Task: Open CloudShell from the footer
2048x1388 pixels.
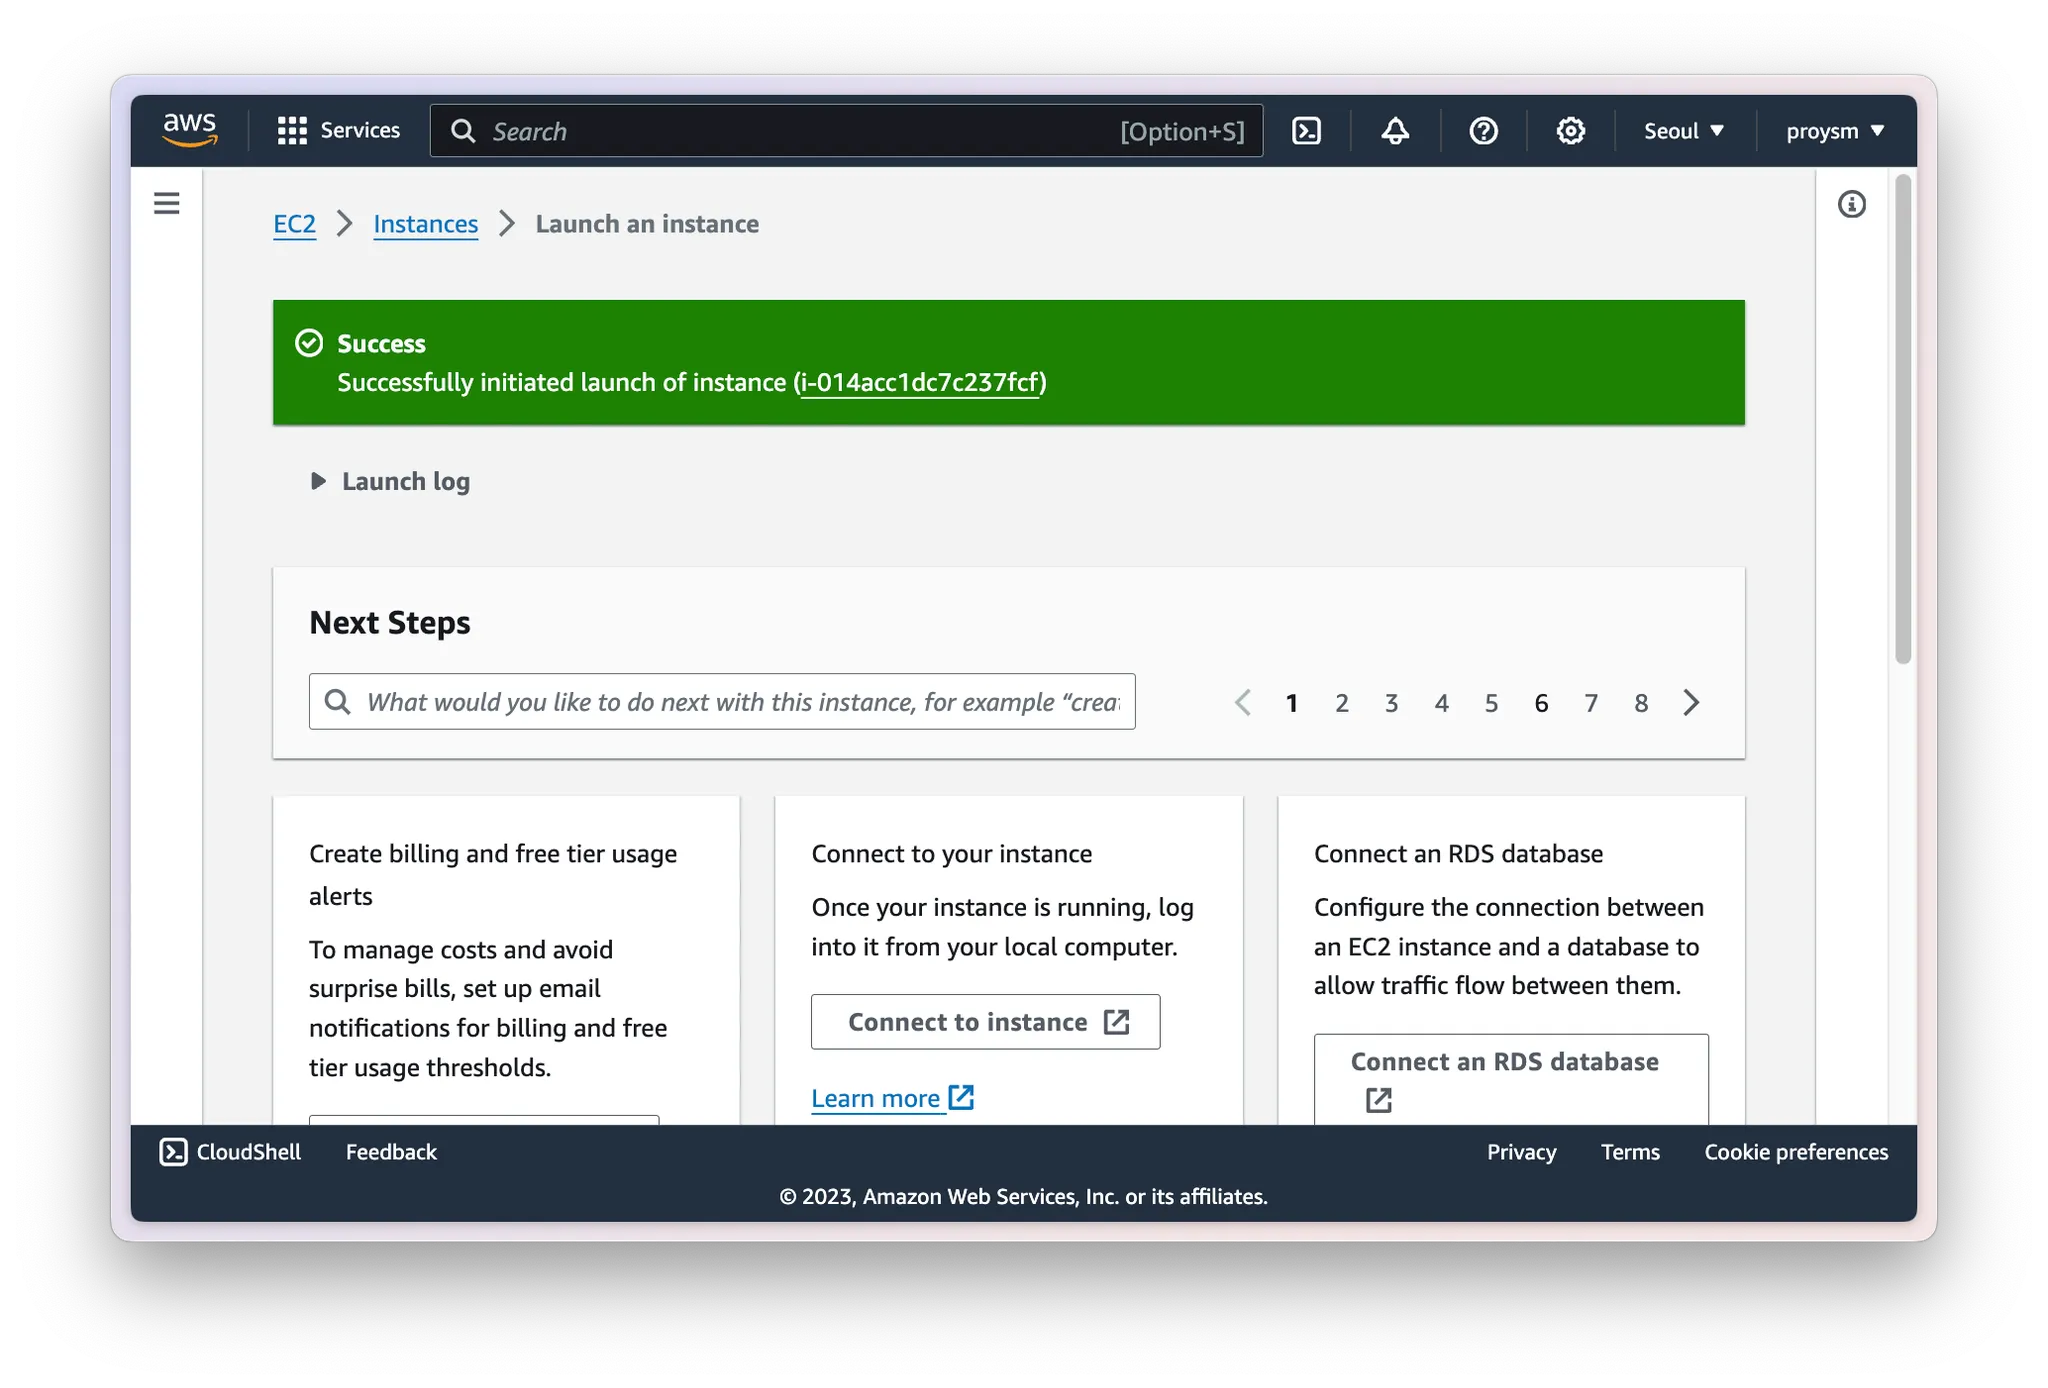Action: point(230,1152)
